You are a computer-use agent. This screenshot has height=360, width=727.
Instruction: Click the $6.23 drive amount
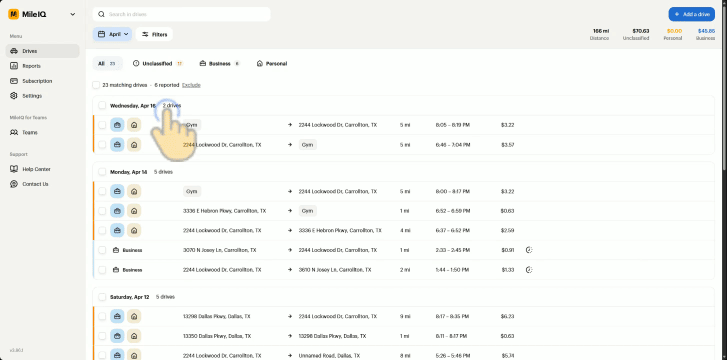click(507, 316)
